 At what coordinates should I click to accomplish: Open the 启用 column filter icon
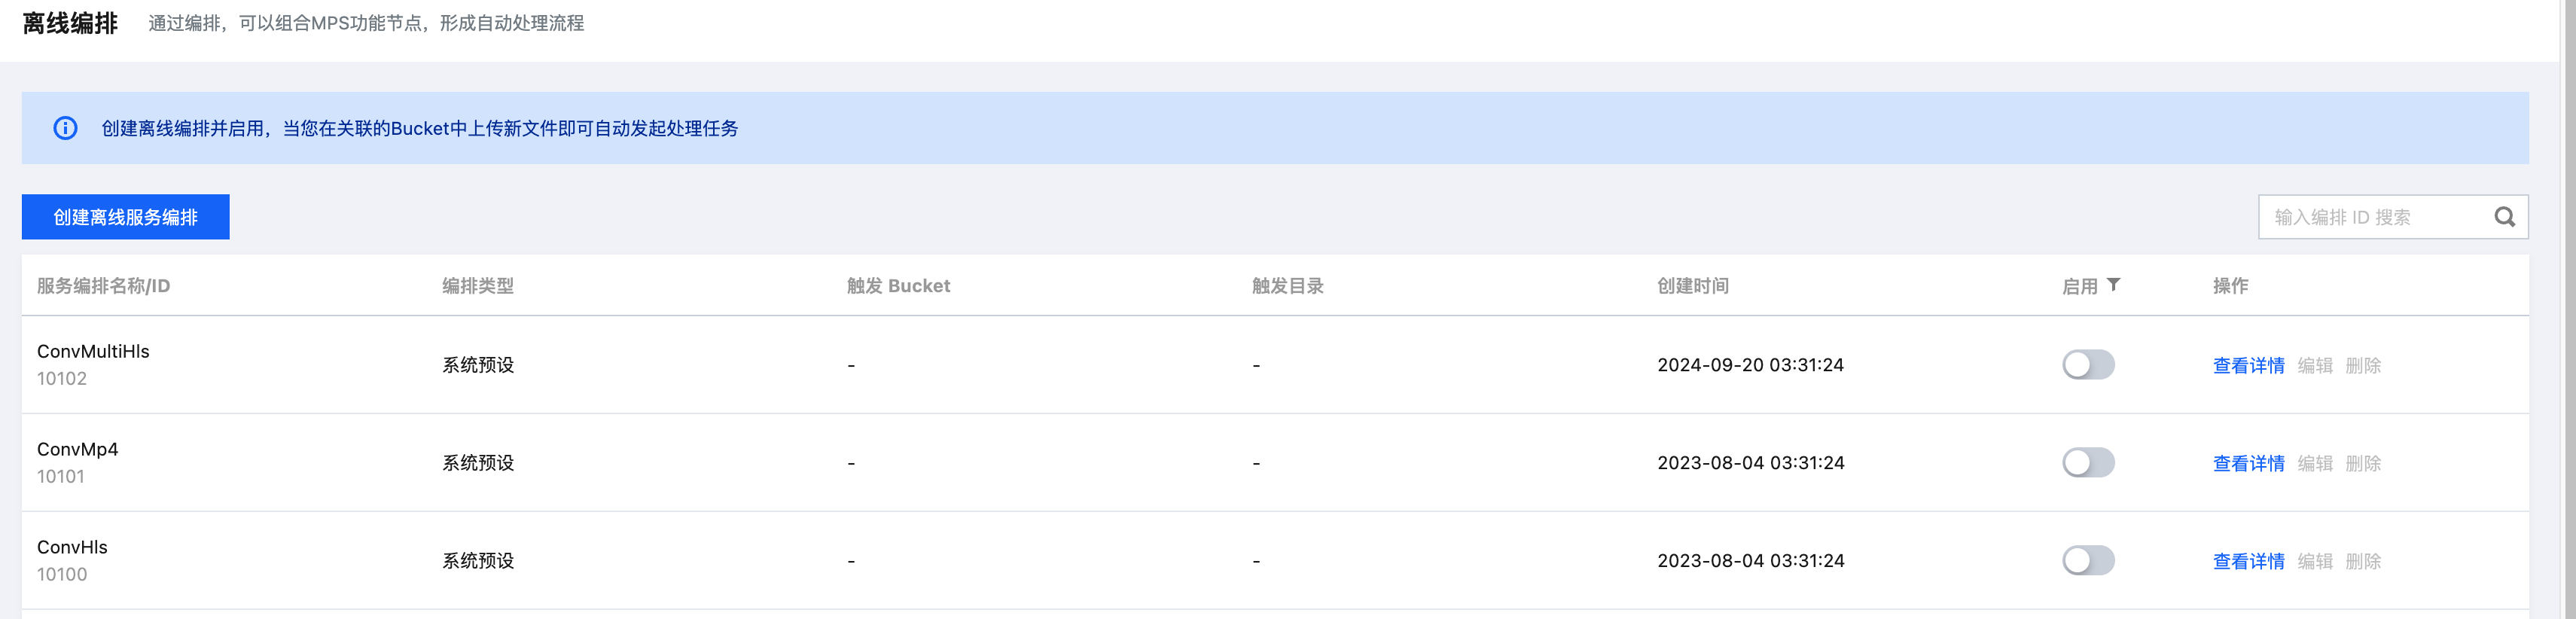click(x=2113, y=285)
